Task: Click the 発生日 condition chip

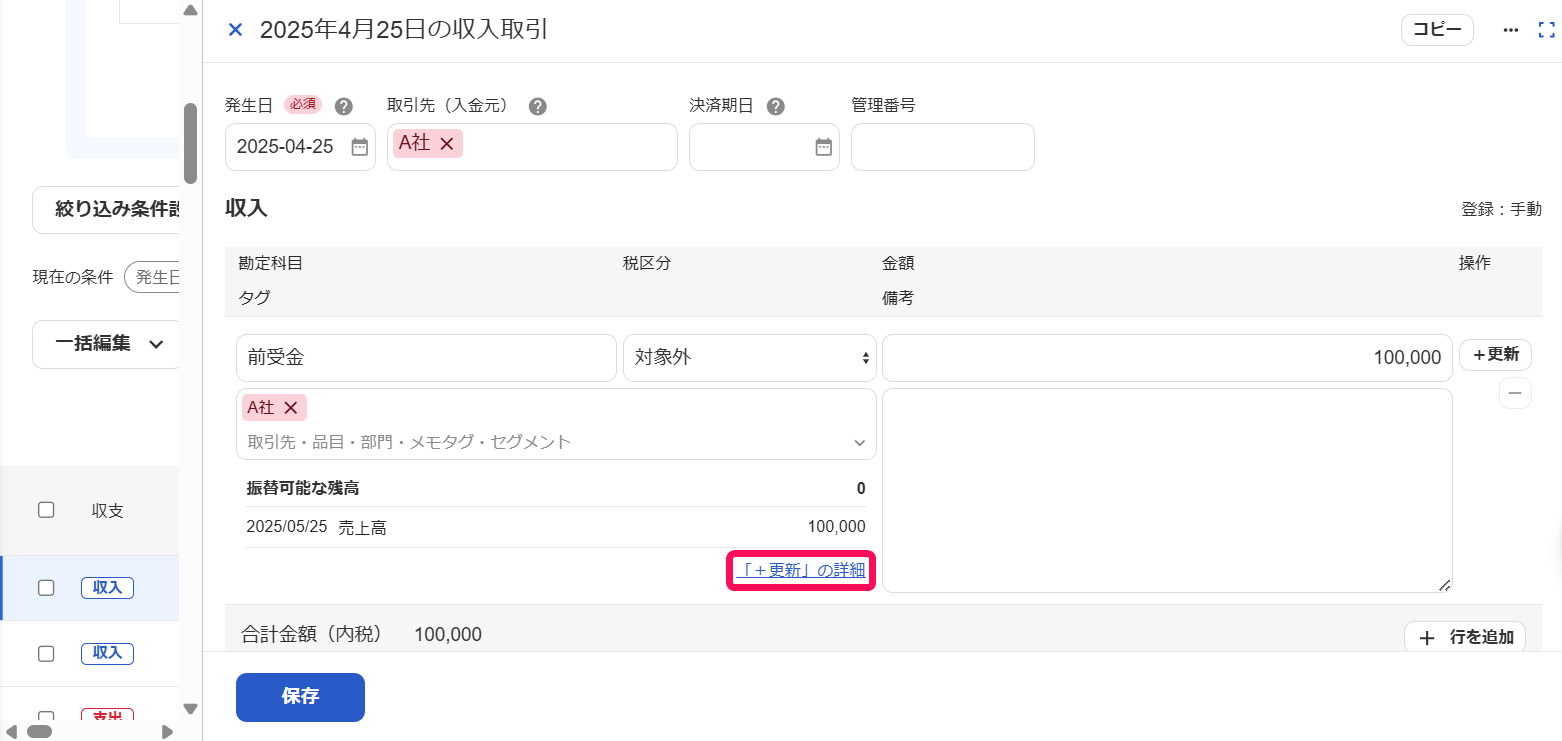Action: (x=153, y=277)
